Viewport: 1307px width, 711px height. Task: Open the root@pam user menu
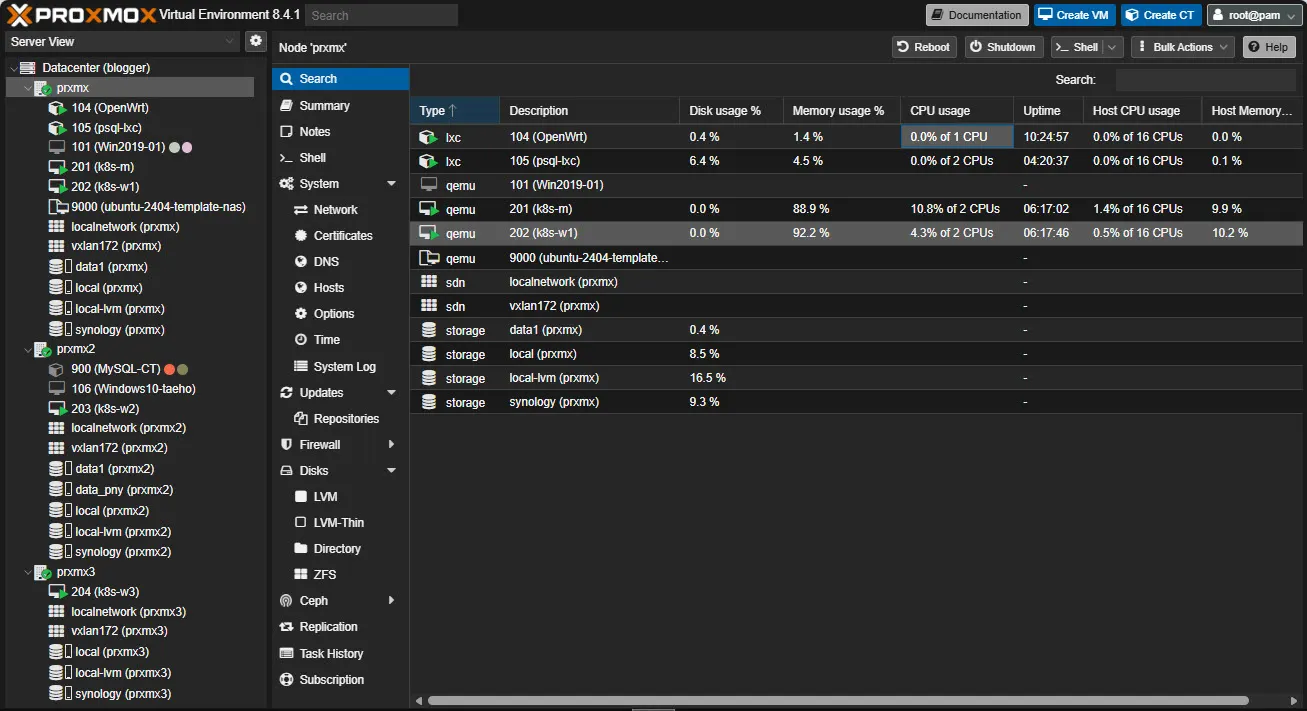[1253, 15]
